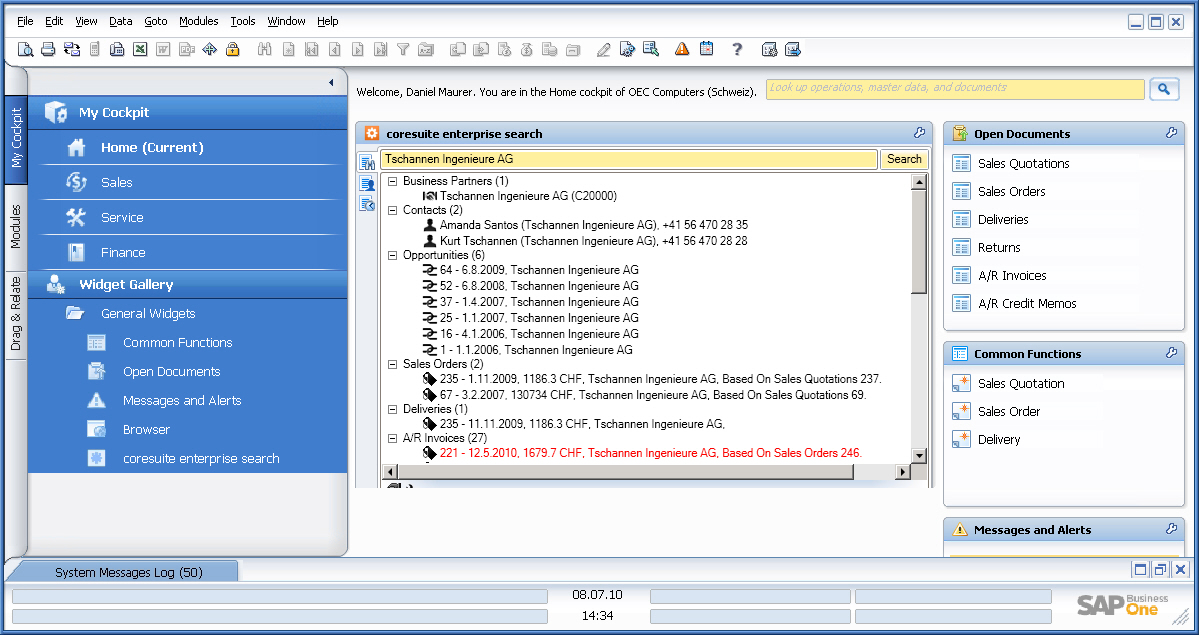1199x635 pixels.
Task: Select the Messages and Alerts gallery widget
Action: [182, 401]
